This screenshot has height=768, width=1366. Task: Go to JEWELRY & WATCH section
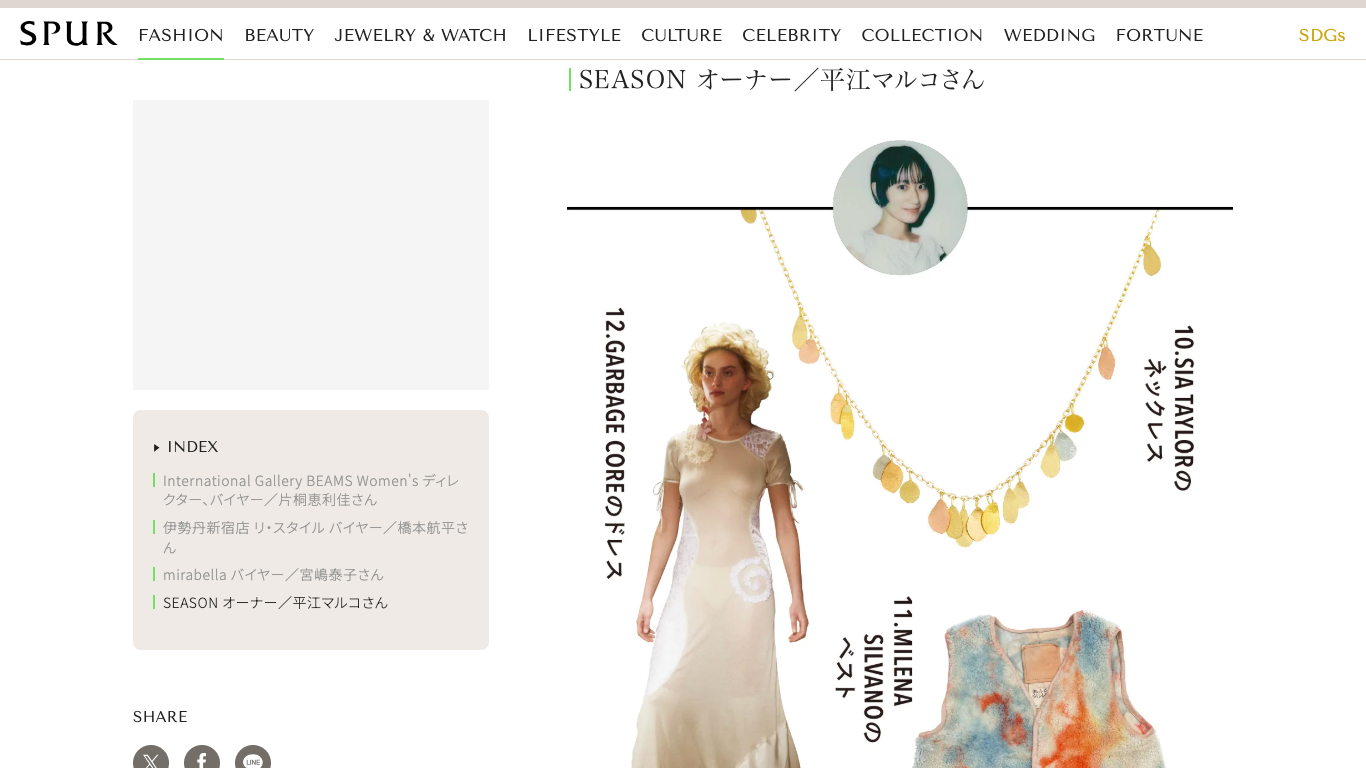pyautogui.click(x=420, y=35)
